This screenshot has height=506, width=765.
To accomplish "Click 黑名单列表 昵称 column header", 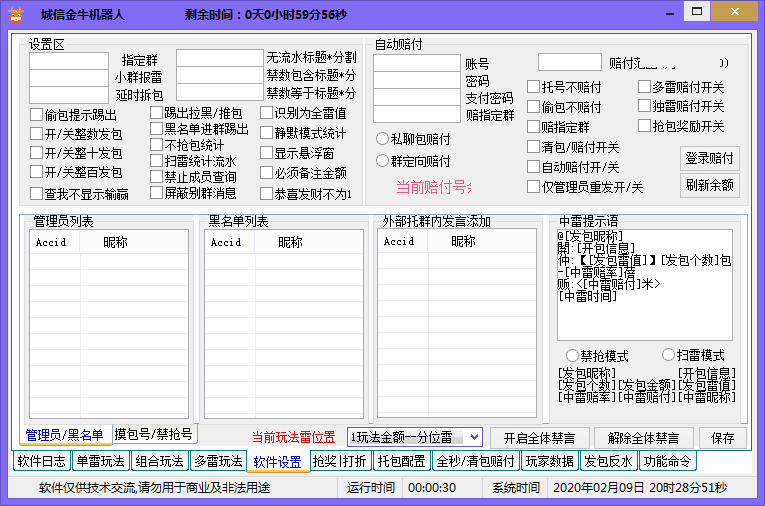I will (308, 243).
